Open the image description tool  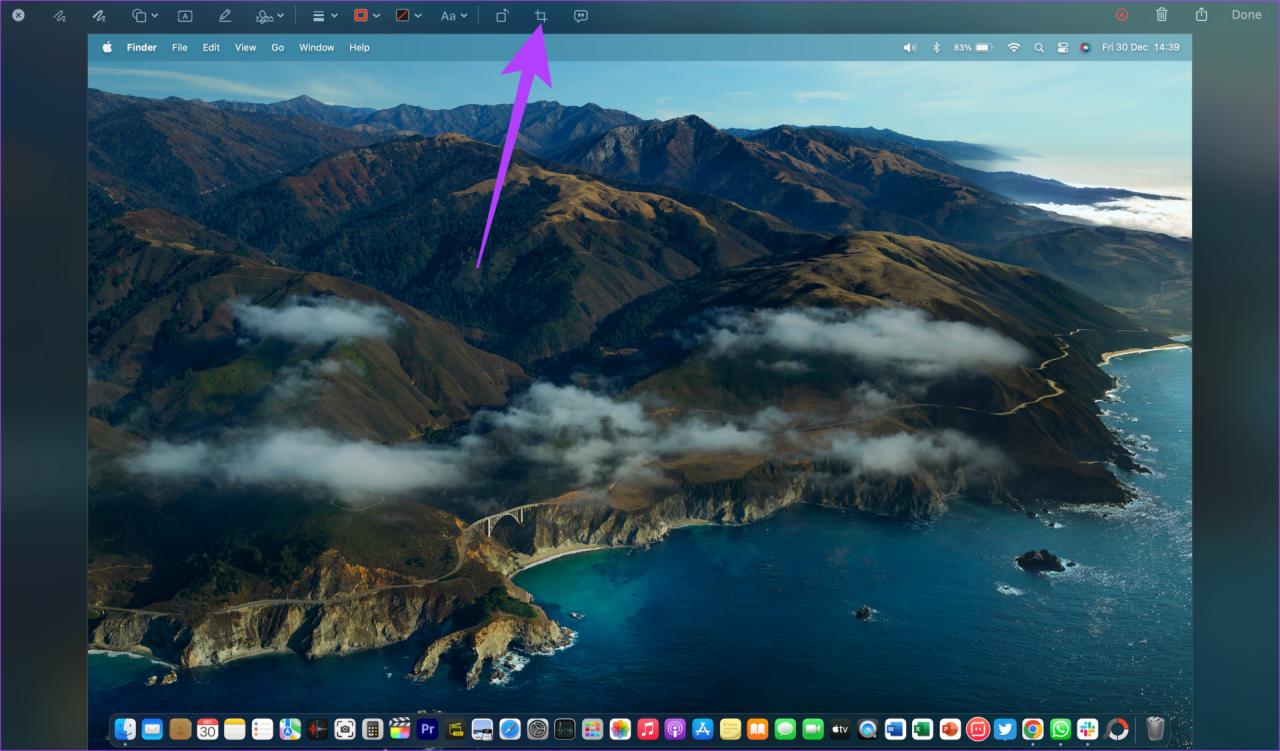581,16
